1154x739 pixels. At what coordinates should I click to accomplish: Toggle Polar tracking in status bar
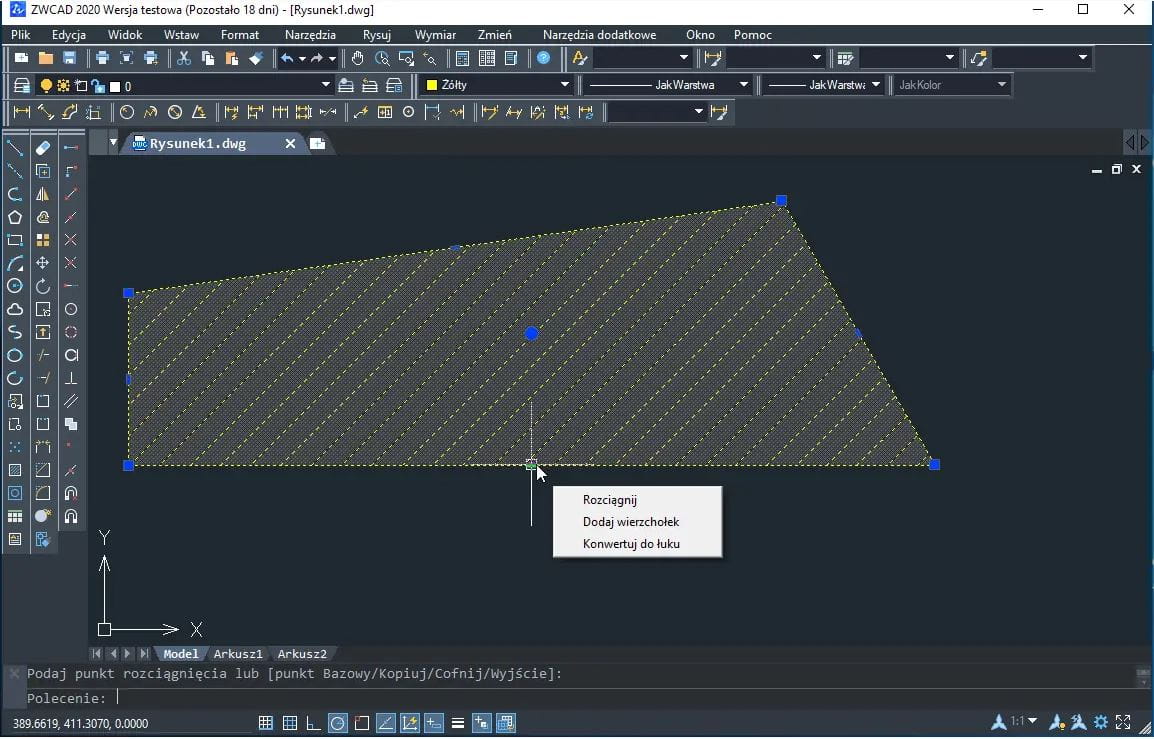tap(338, 723)
